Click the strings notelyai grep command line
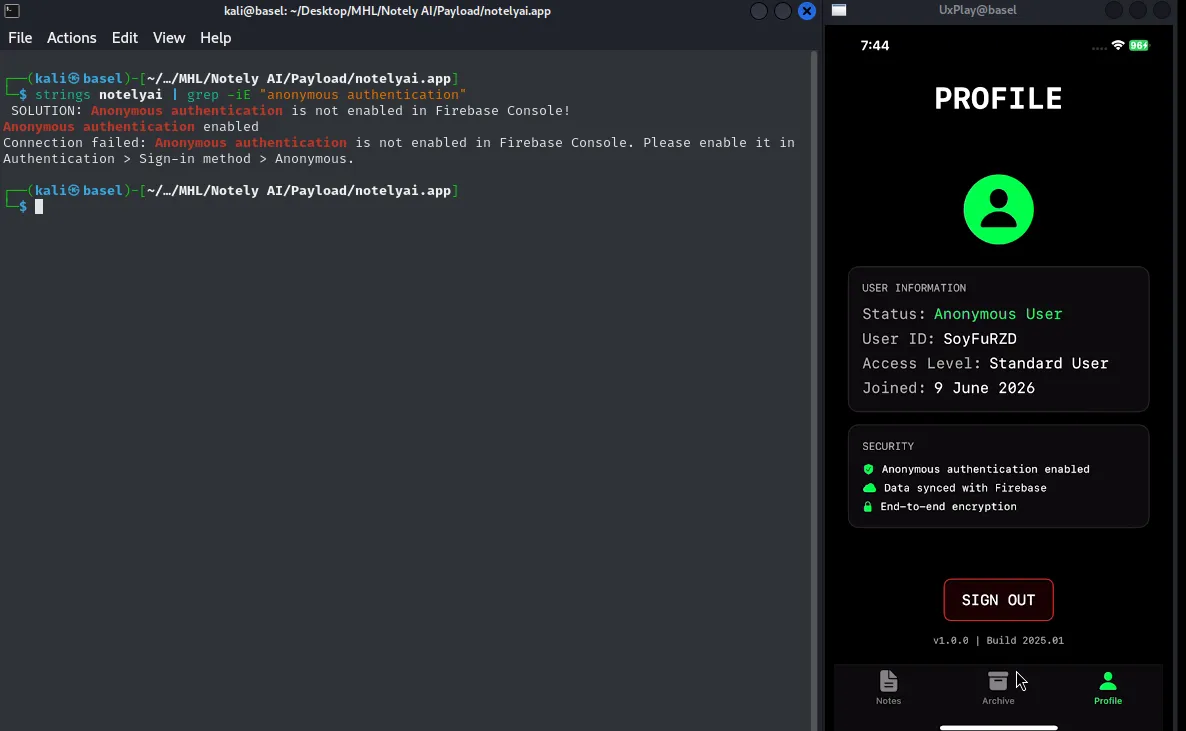Image resolution: width=1186 pixels, height=731 pixels. [250, 95]
